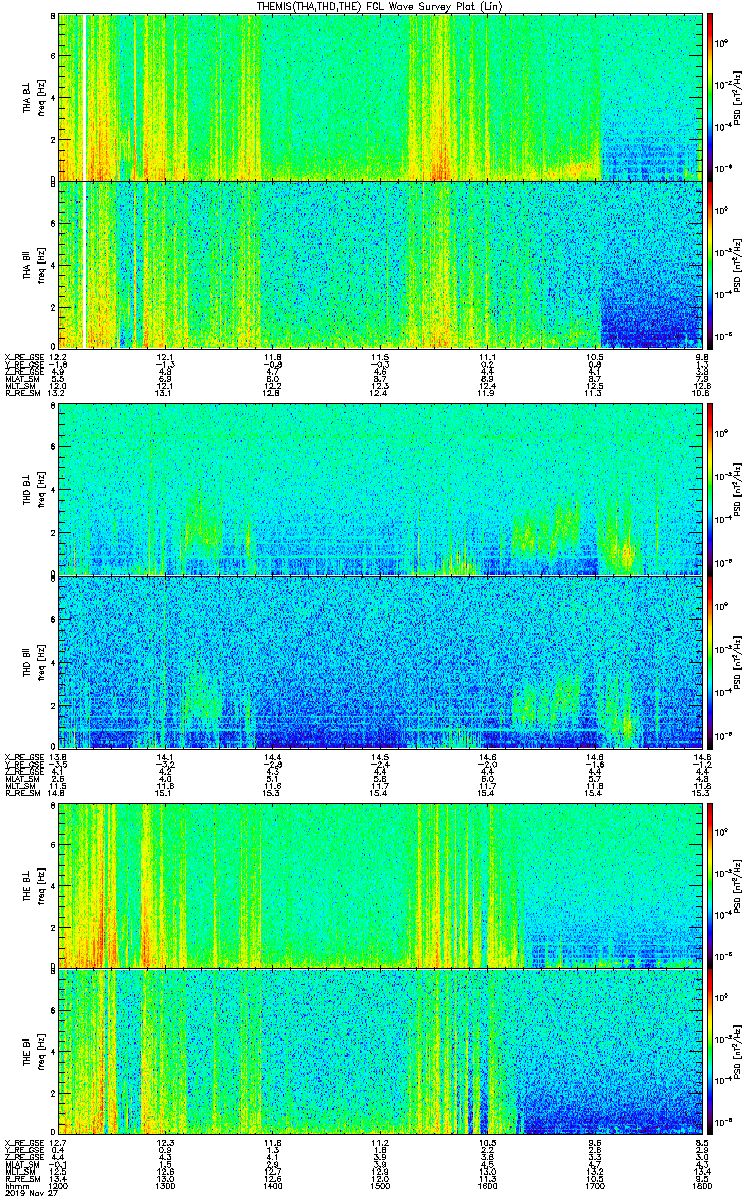This screenshot has height=1200, width=750.
Task: Click the PSD label next to THE B-parallel color bar
Action: click(739, 1051)
